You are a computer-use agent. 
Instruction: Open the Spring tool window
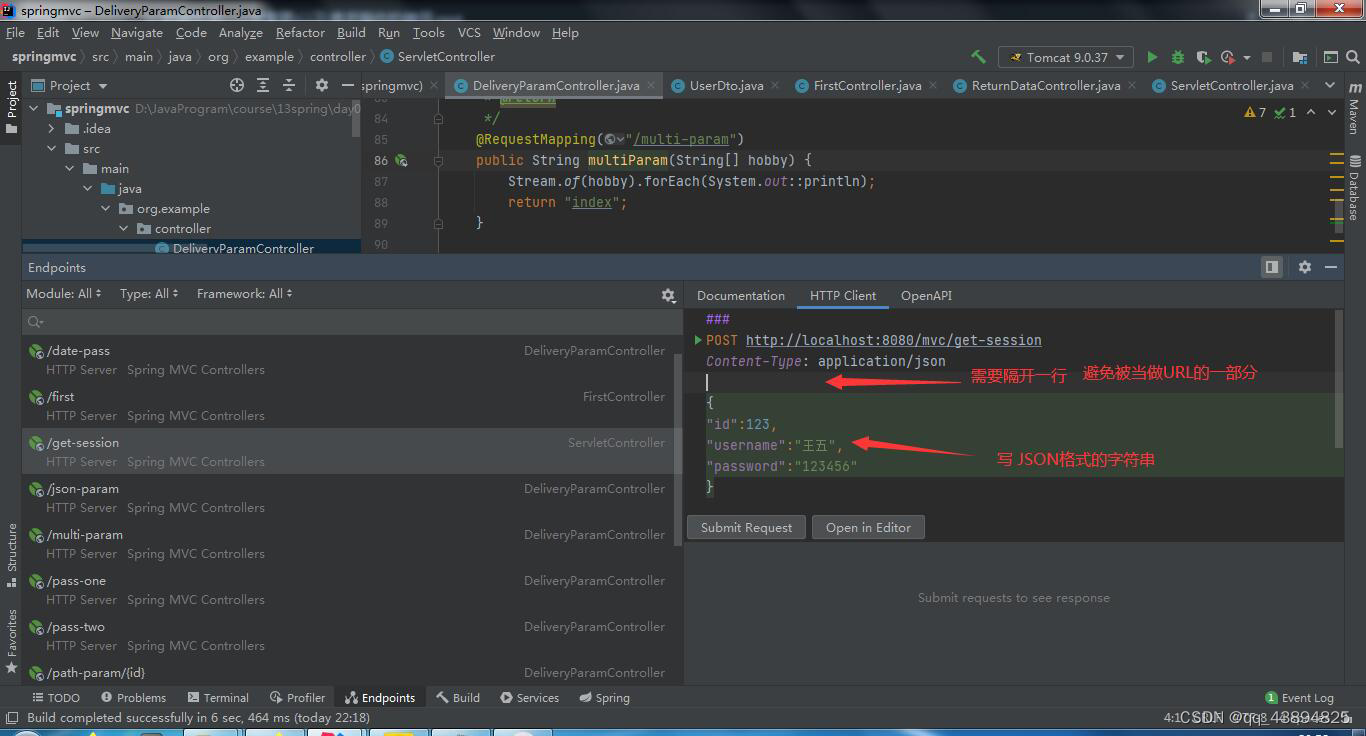(604, 697)
